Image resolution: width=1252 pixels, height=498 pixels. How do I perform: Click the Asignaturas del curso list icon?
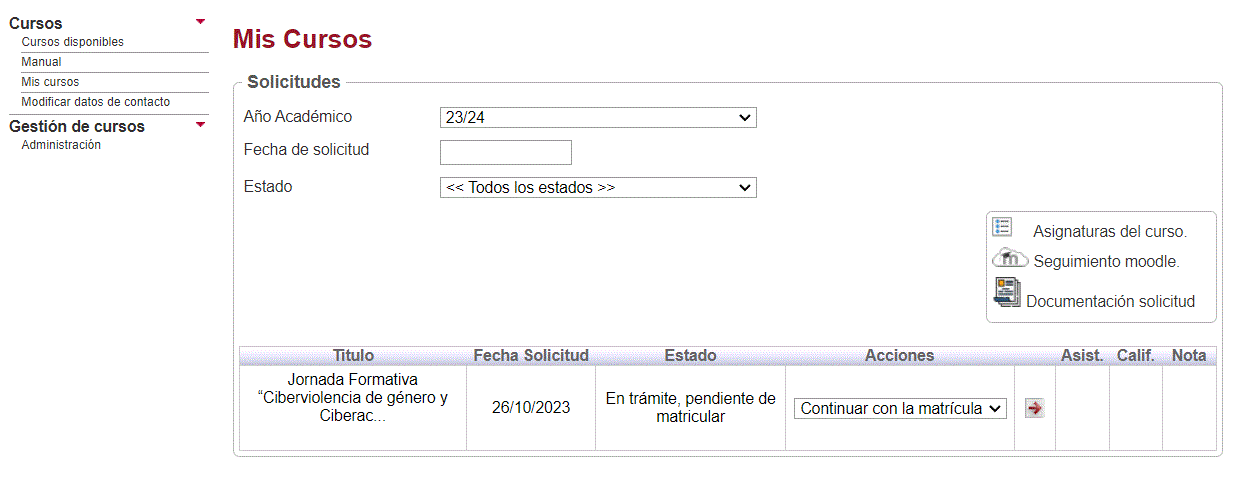1002,227
